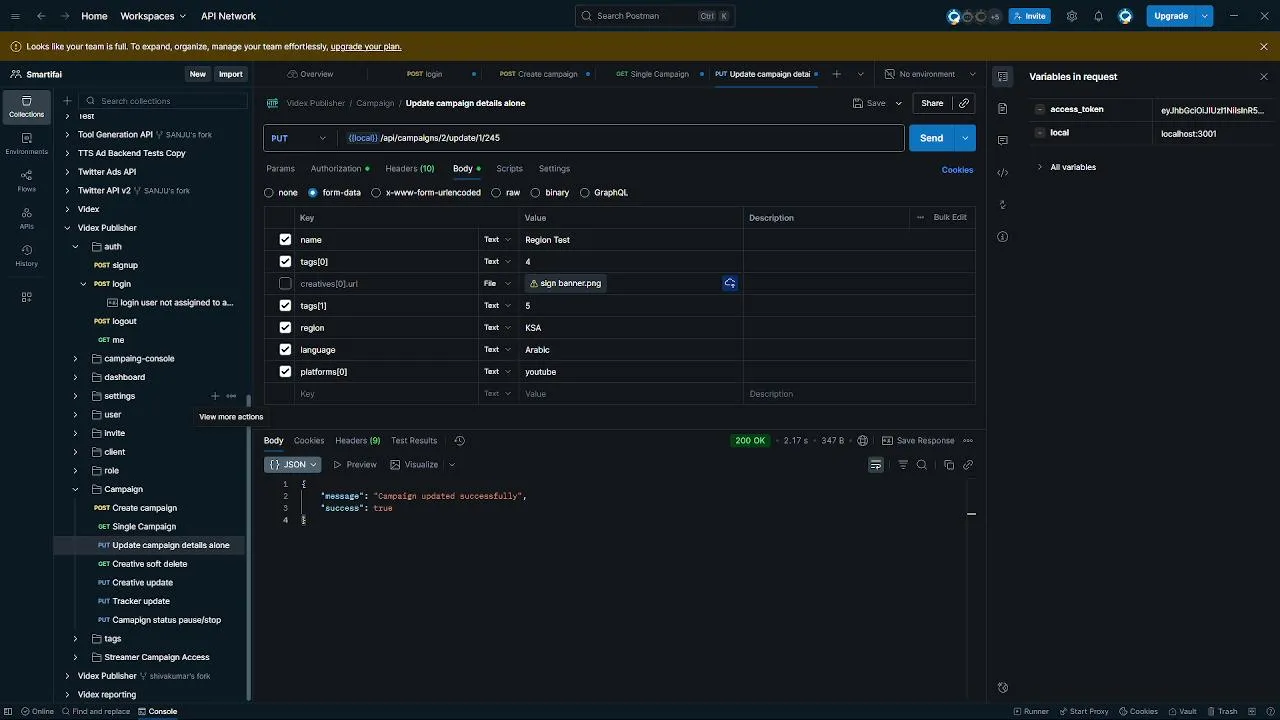Collapse the auth folder
This screenshot has width=1280, height=720.
click(x=75, y=247)
